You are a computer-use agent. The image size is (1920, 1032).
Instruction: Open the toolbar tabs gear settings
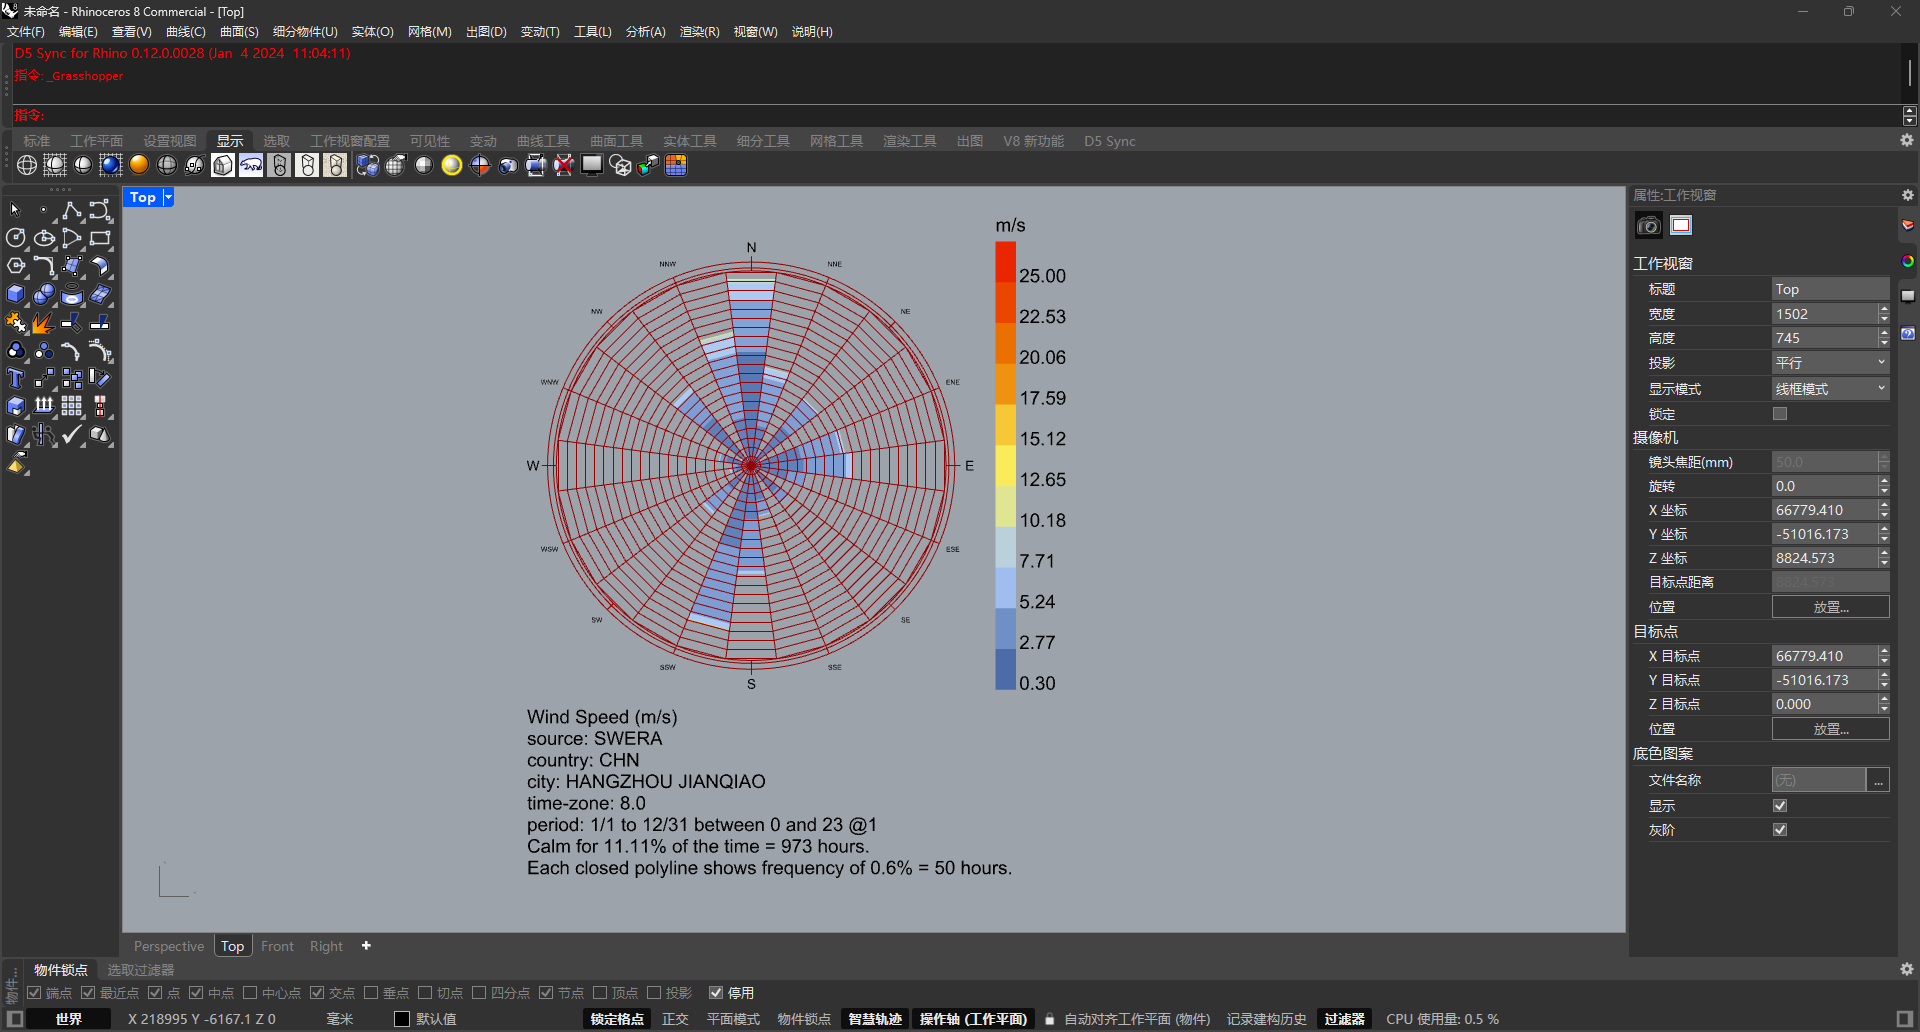click(x=1907, y=140)
